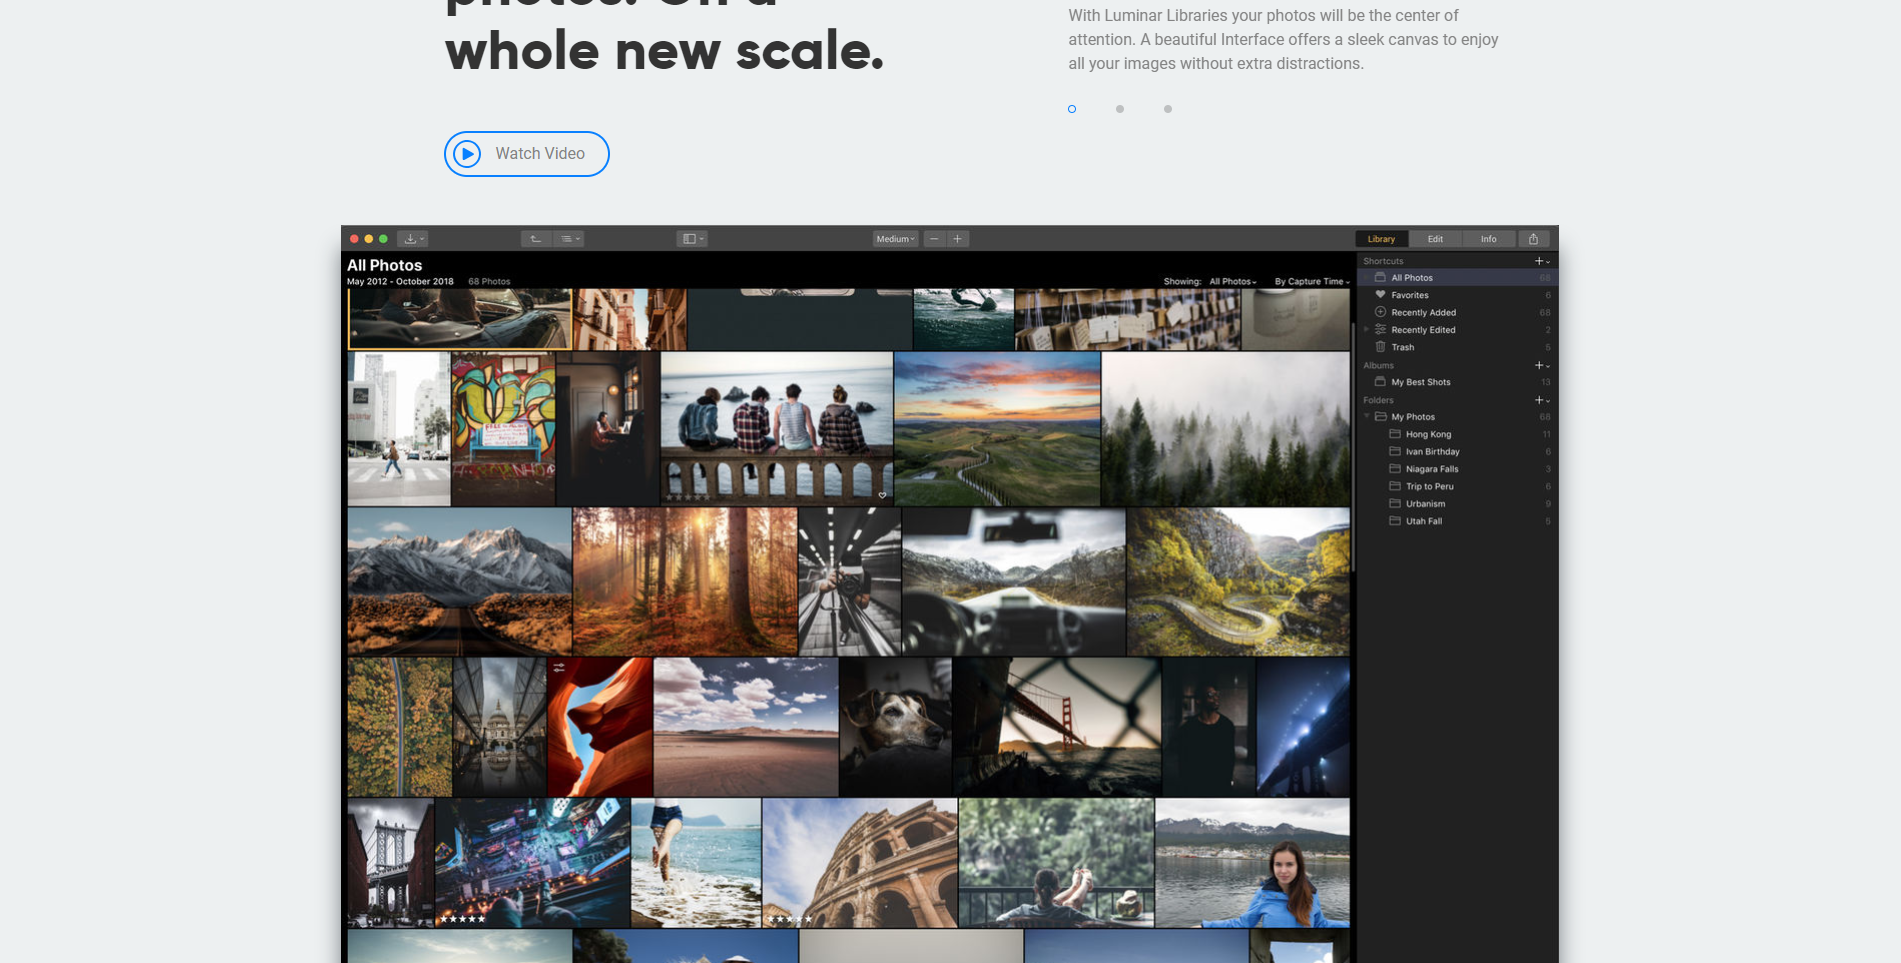The height and width of the screenshot is (963, 1901).
Task: Click the Ivan Birthday folder icon
Action: [1395, 451]
